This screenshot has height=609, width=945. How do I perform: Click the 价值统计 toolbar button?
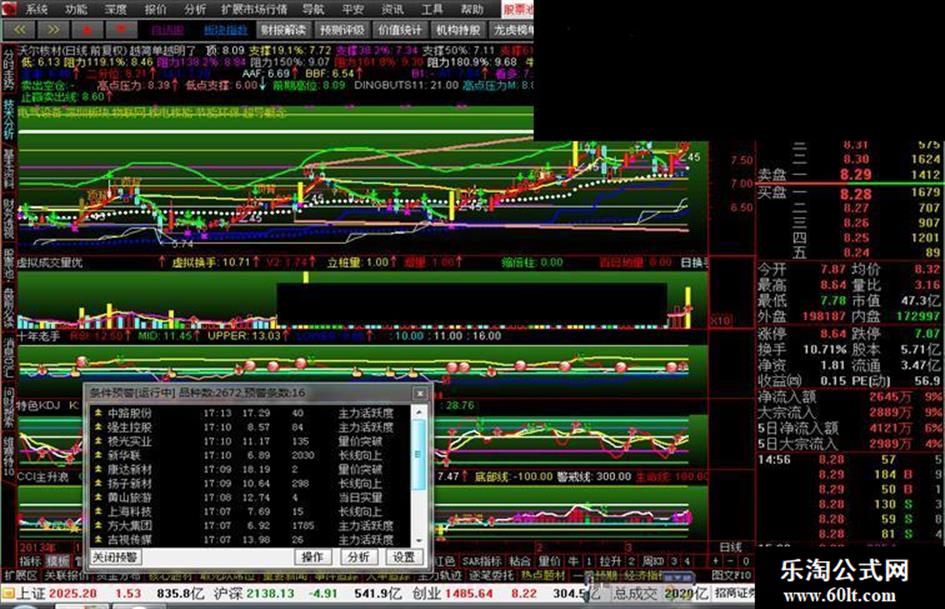[400, 30]
